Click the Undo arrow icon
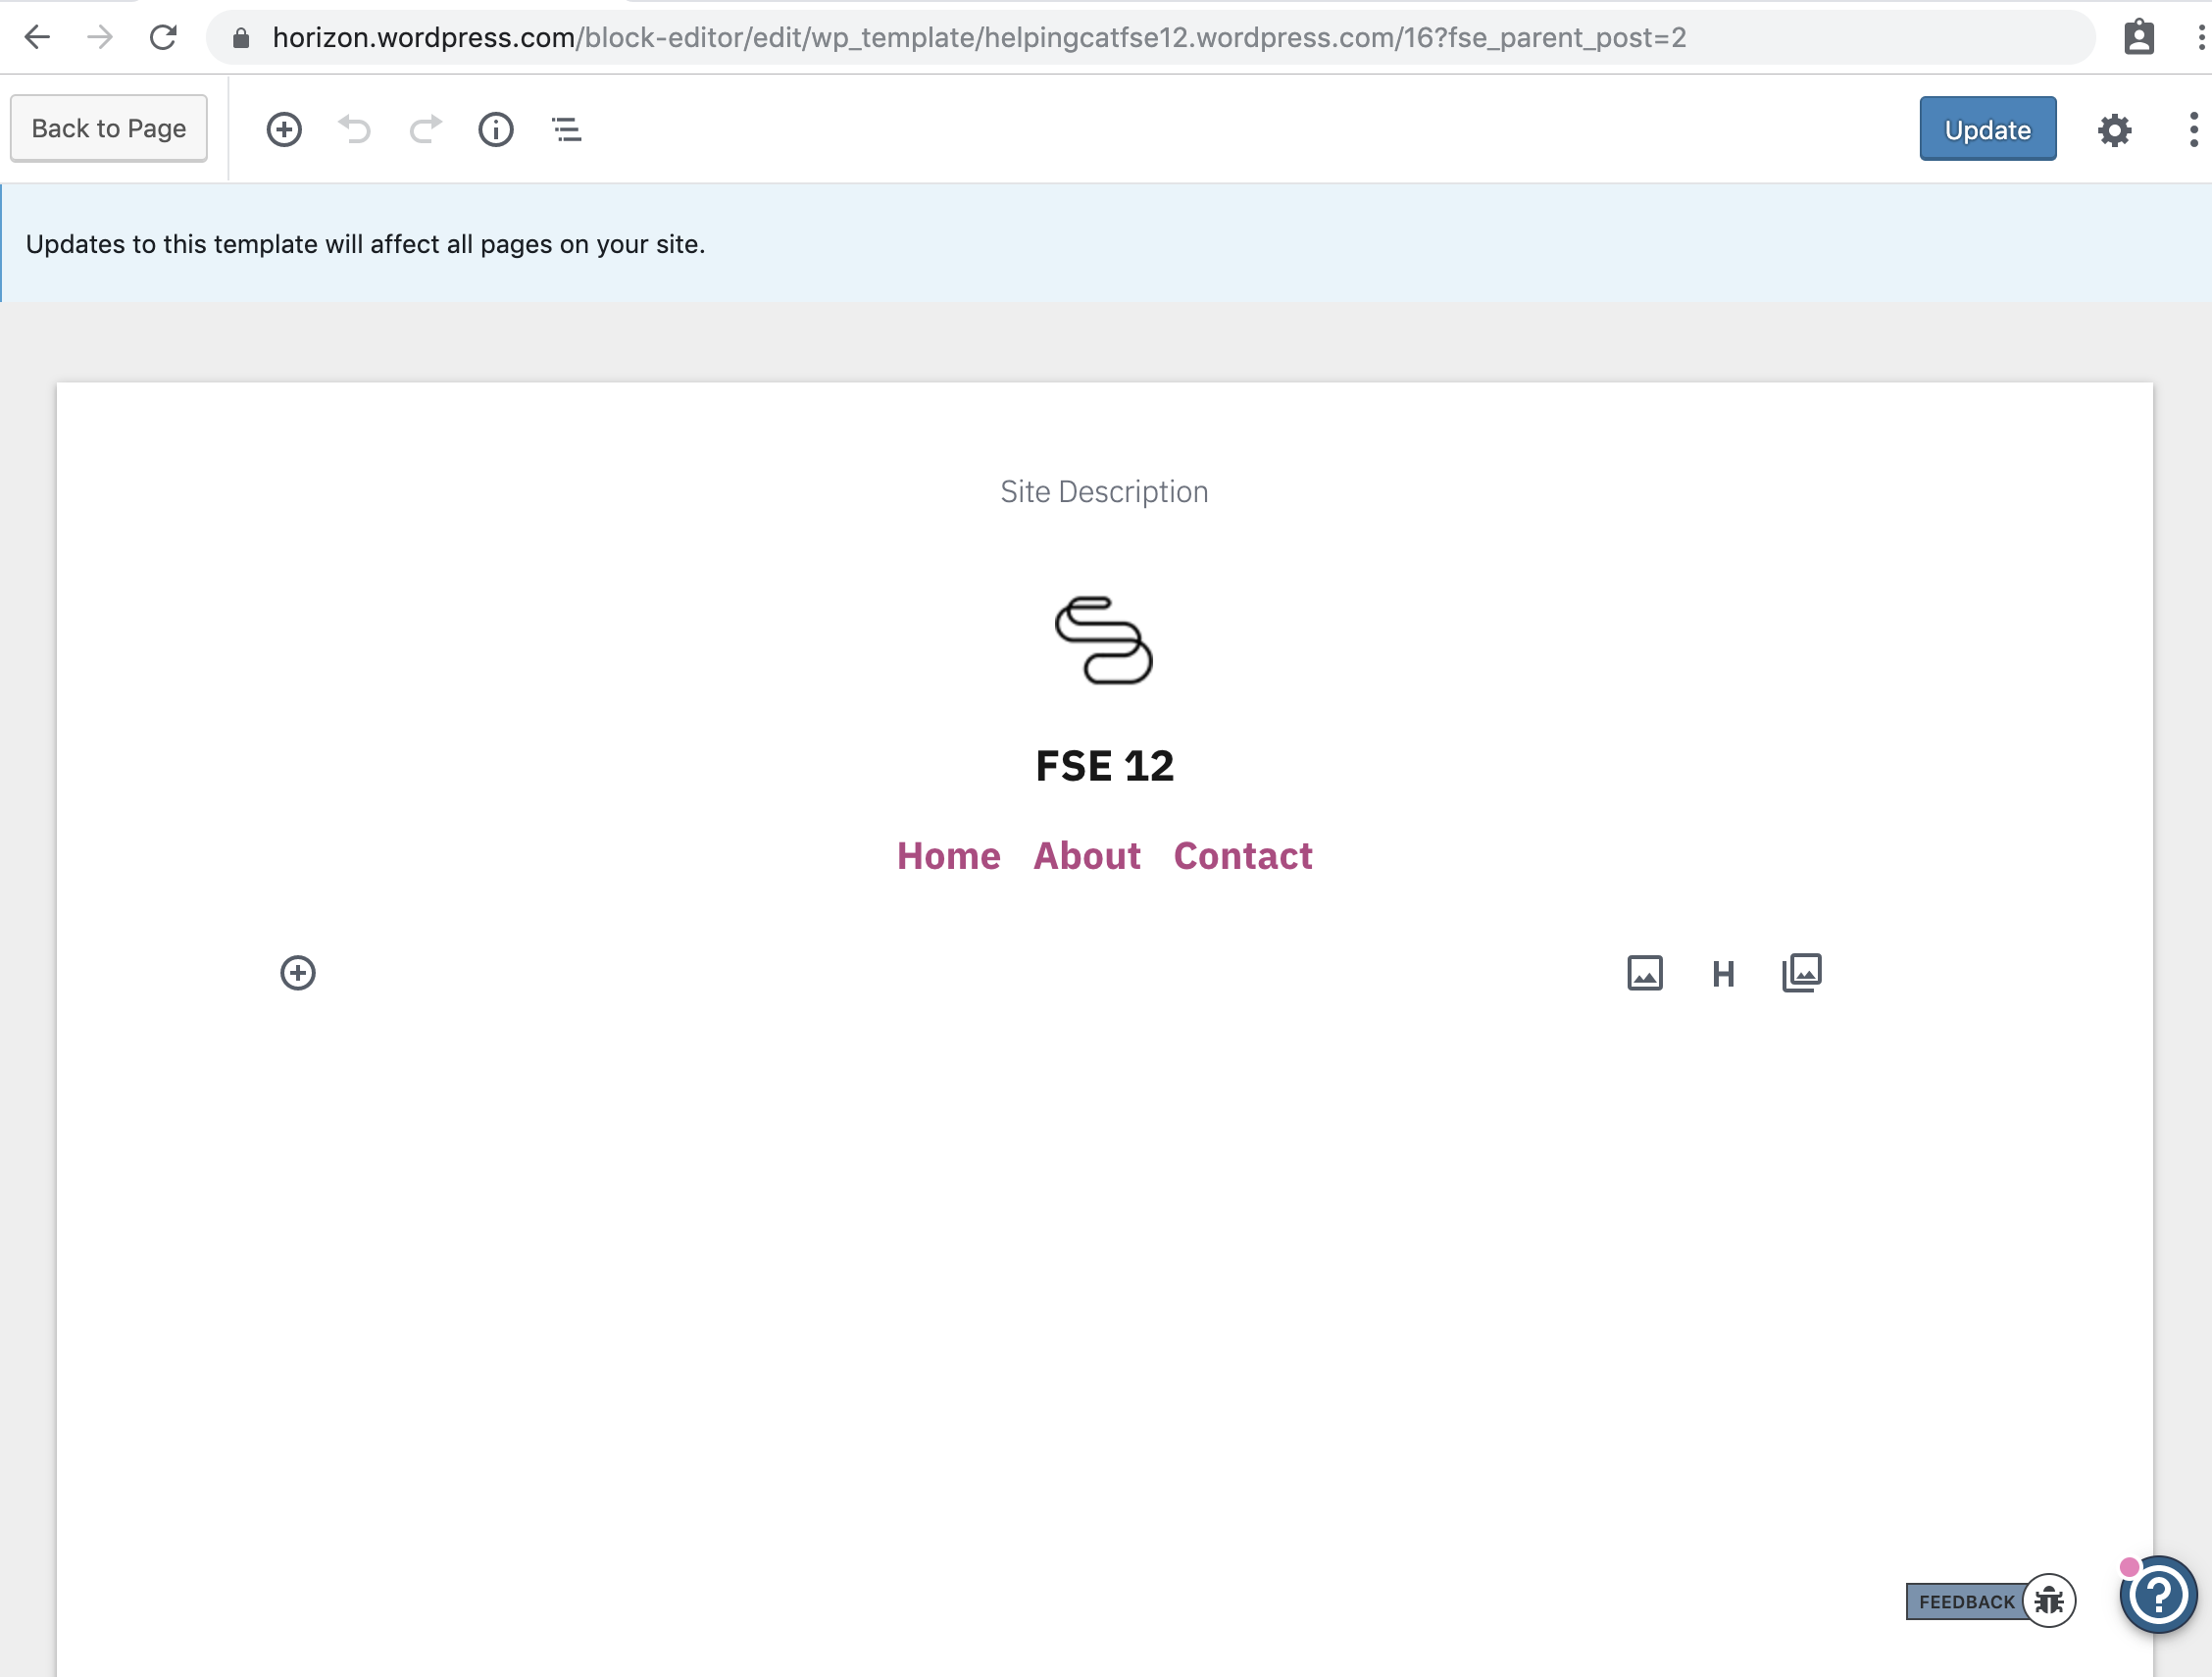 pos(354,129)
